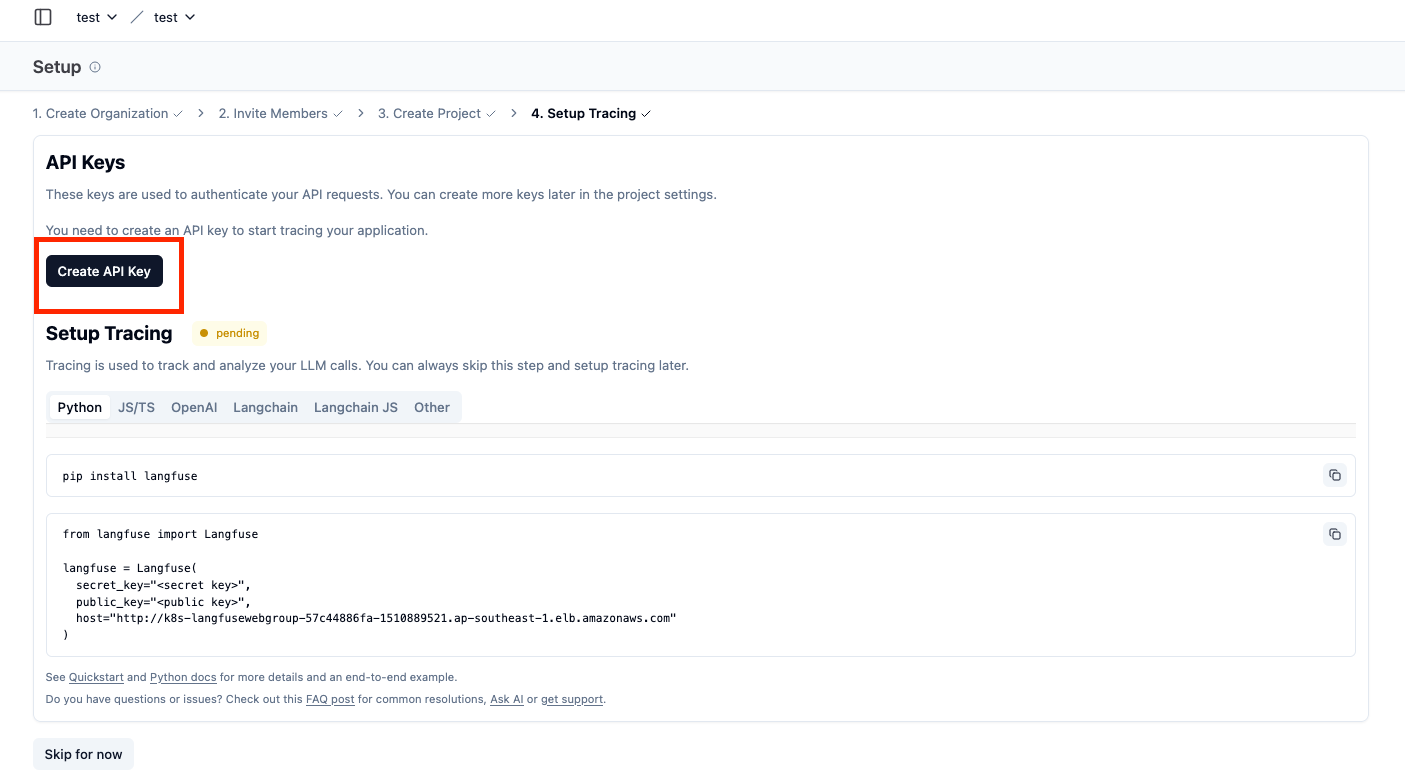Click the Create API Key button

click(104, 271)
